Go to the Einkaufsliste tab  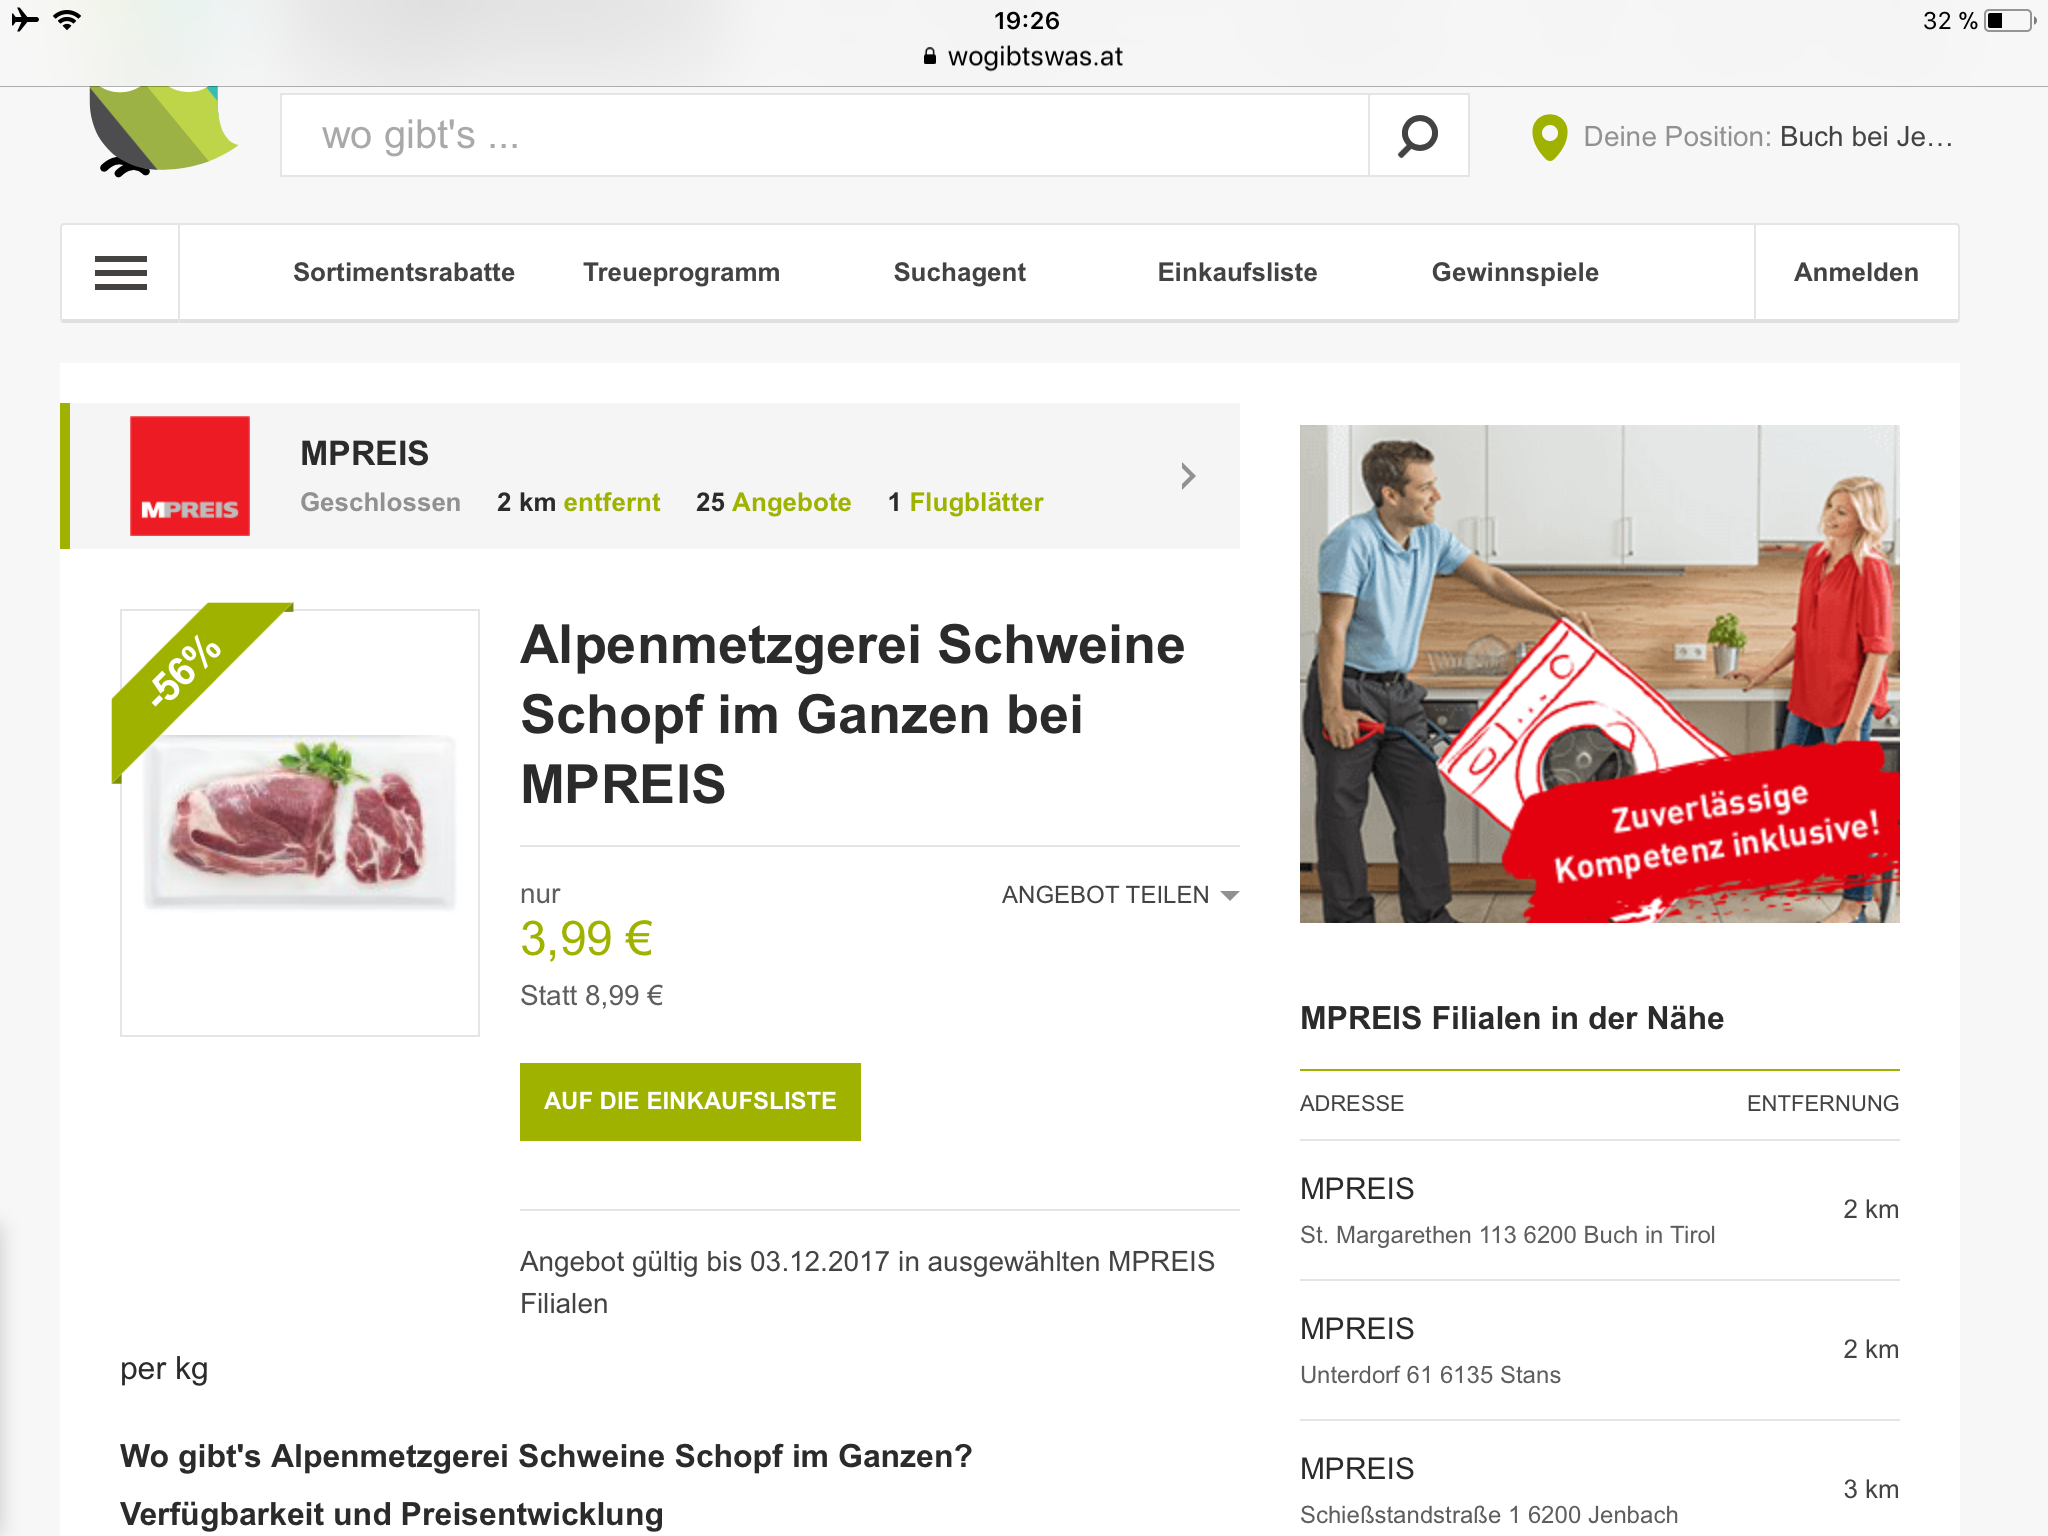click(1237, 272)
